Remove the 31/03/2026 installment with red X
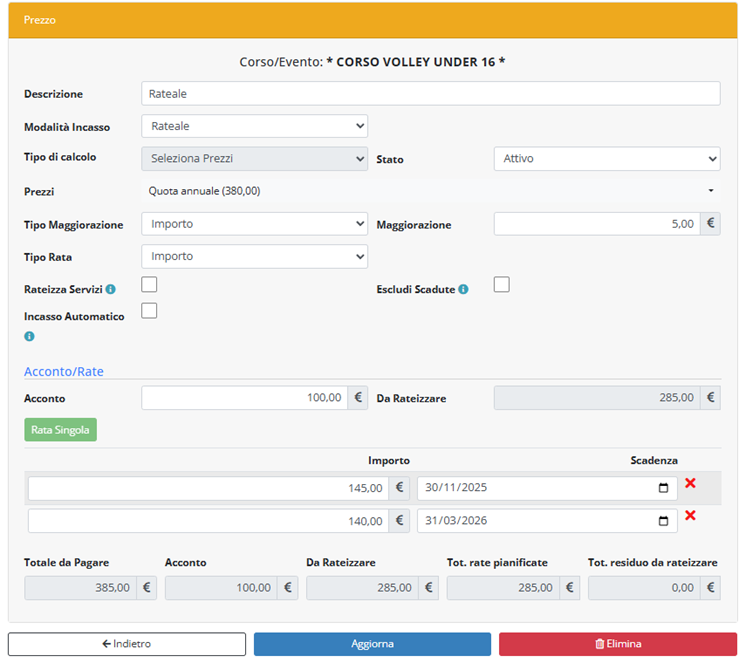Image resolution: width=739 pixels, height=663 pixels. [690, 516]
